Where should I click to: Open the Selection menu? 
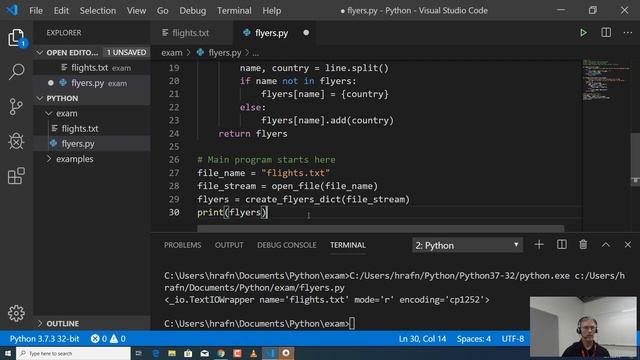(98, 10)
